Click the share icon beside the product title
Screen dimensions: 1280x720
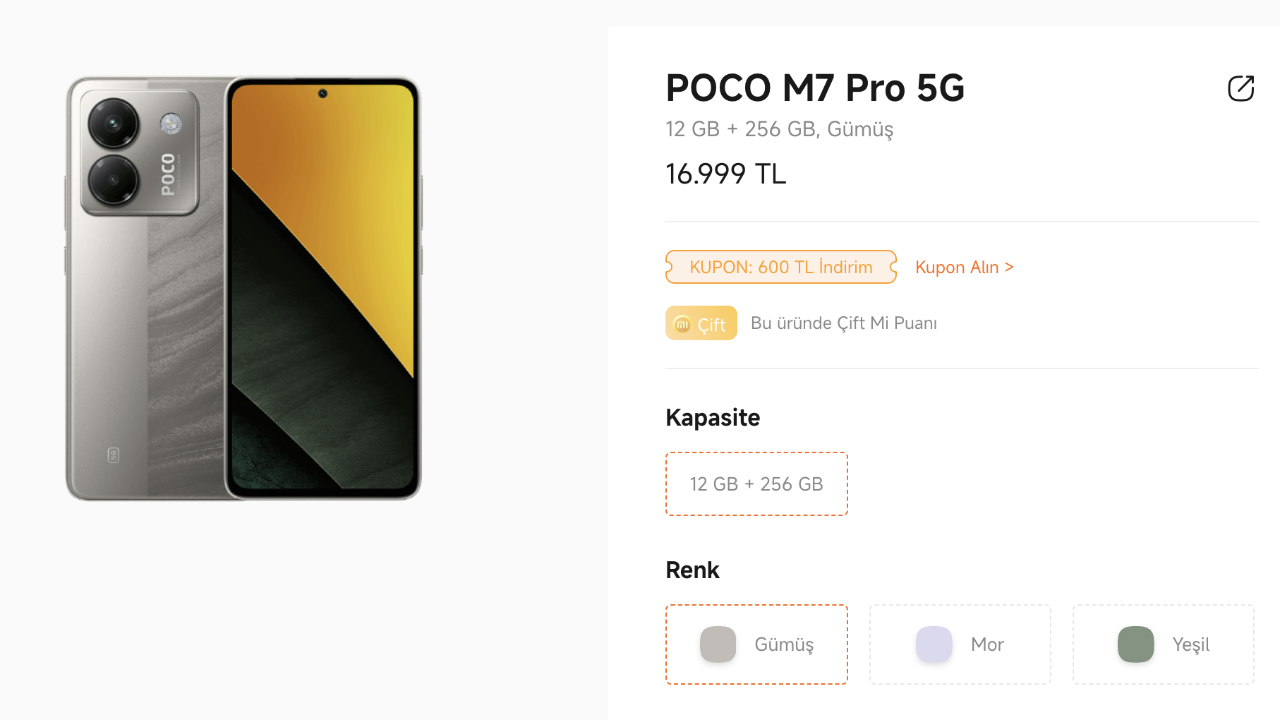[x=1240, y=89]
